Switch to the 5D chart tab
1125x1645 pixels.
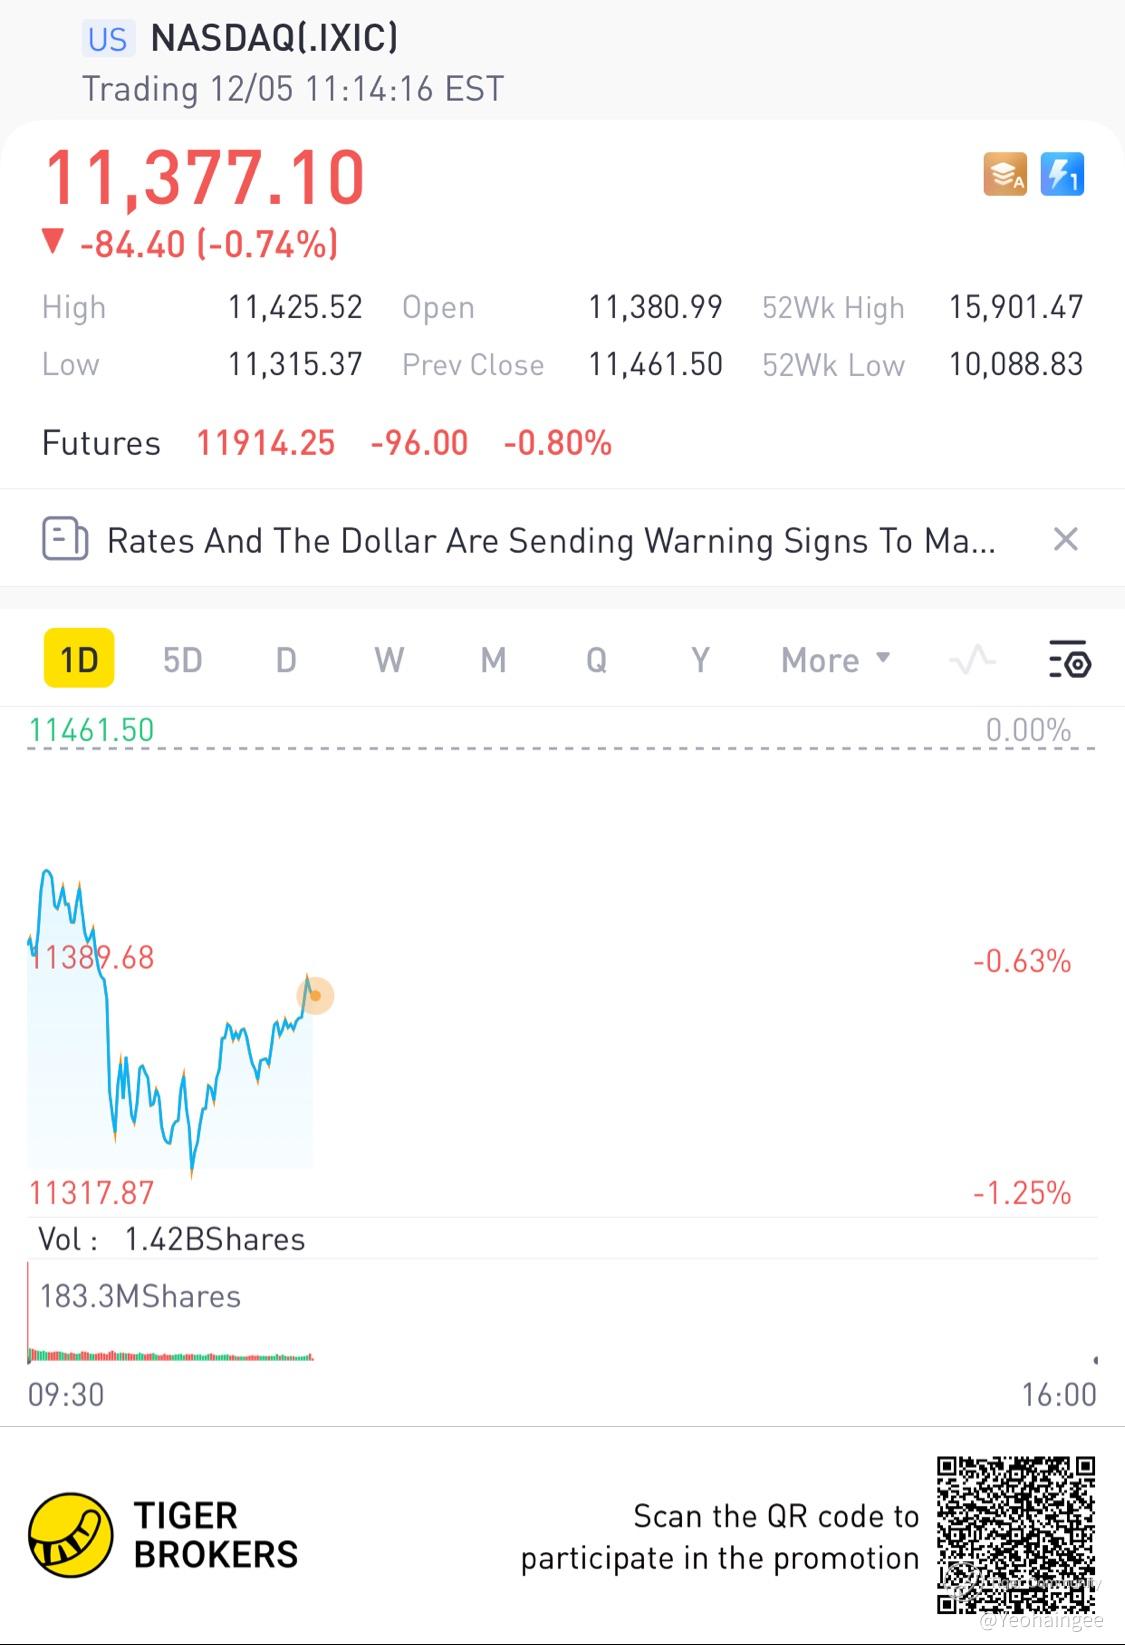click(x=182, y=660)
